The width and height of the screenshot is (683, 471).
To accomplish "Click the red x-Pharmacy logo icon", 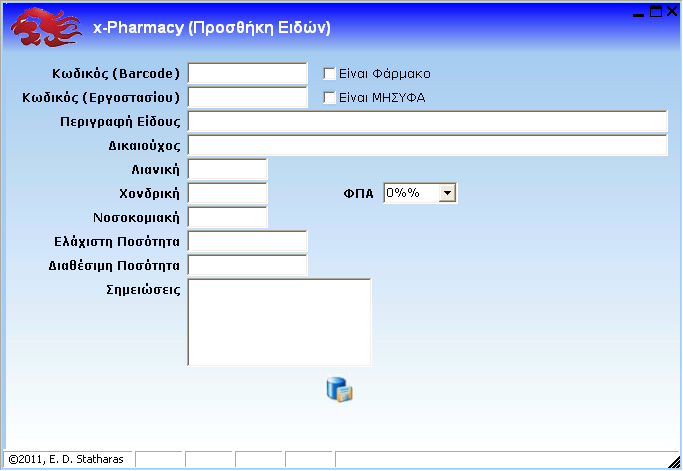I will 45,27.
